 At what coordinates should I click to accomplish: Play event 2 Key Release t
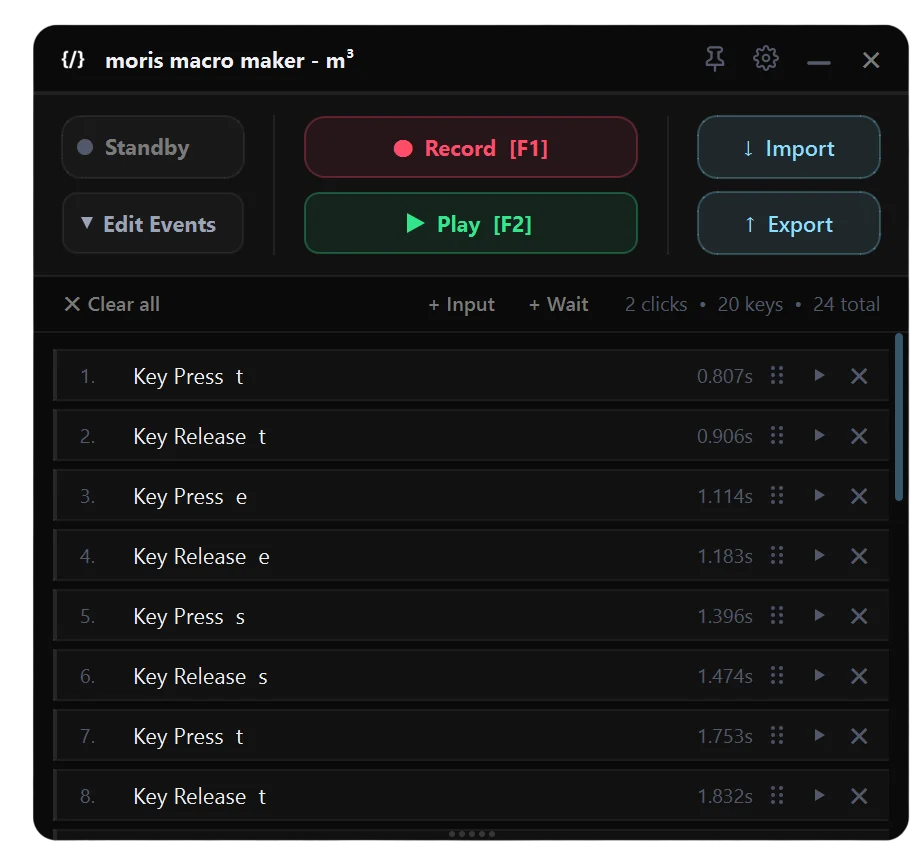(819, 435)
